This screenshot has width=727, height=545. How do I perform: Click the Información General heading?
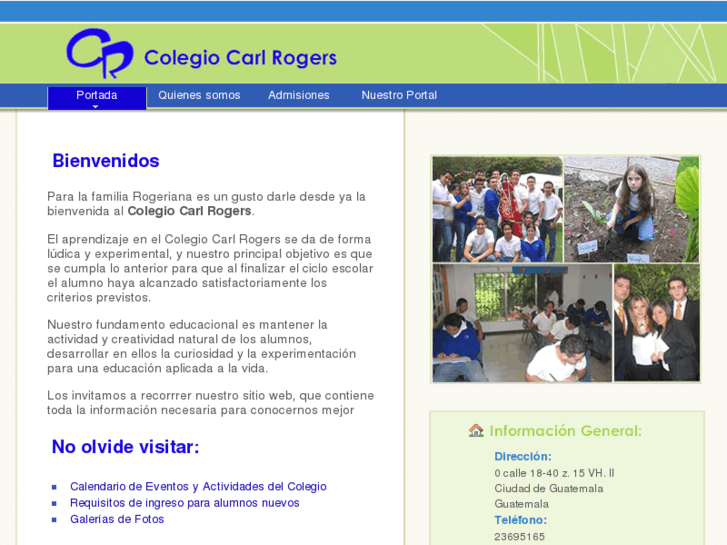pos(565,431)
